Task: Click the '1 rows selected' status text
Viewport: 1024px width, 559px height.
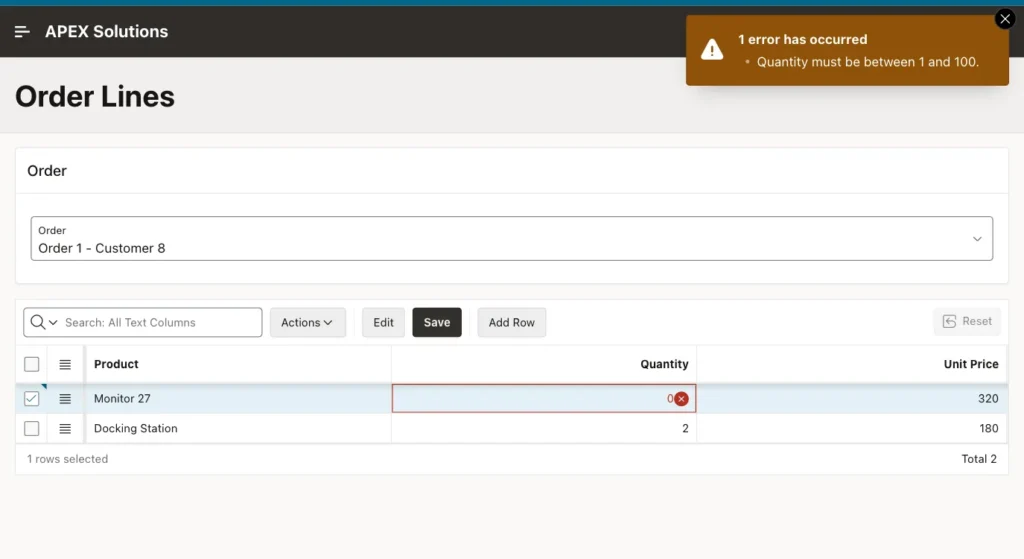Action: [x=67, y=459]
